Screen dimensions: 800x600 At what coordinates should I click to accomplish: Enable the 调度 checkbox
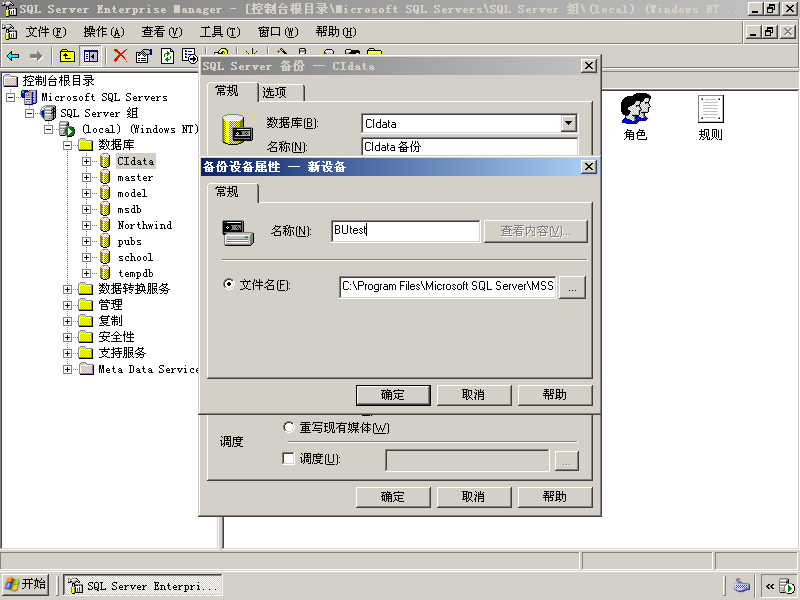coord(288,458)
